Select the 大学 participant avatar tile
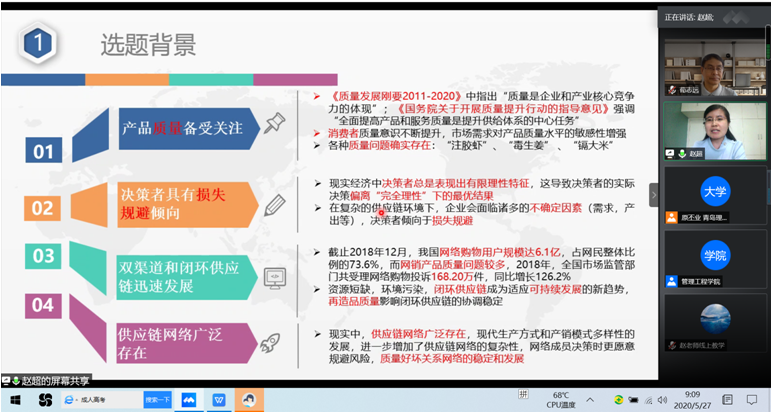Image resolution: width=771 pixels, height=414 pixels. (714, 191)
